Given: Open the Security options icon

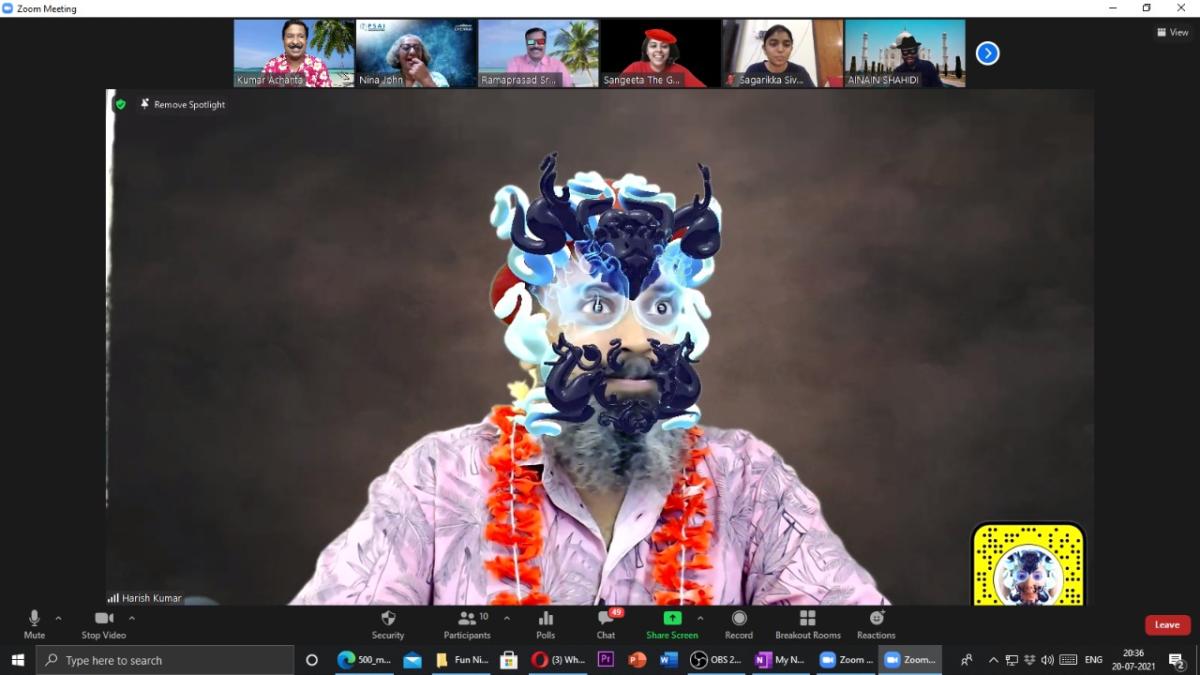Looking at the screenshot, I should 388,619.
